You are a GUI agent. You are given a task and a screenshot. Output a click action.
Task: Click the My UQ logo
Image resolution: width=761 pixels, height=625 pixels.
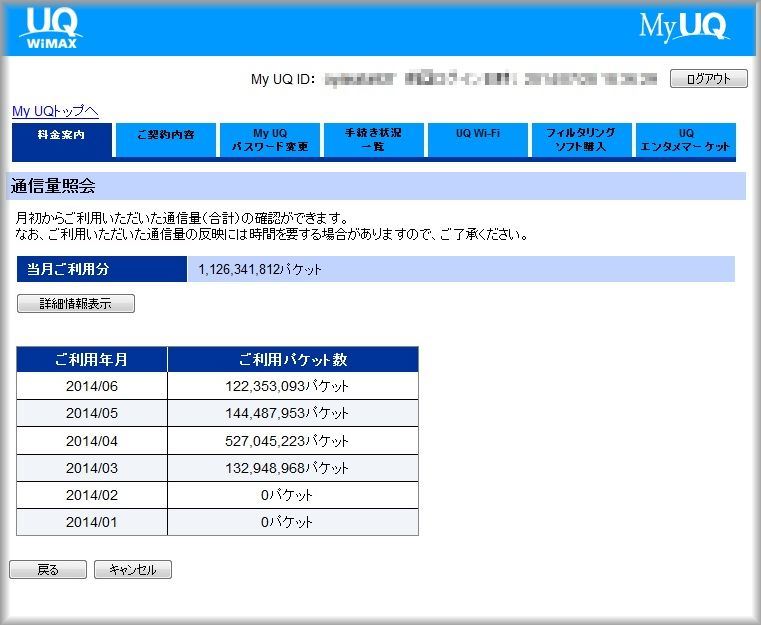click(684, 26)
